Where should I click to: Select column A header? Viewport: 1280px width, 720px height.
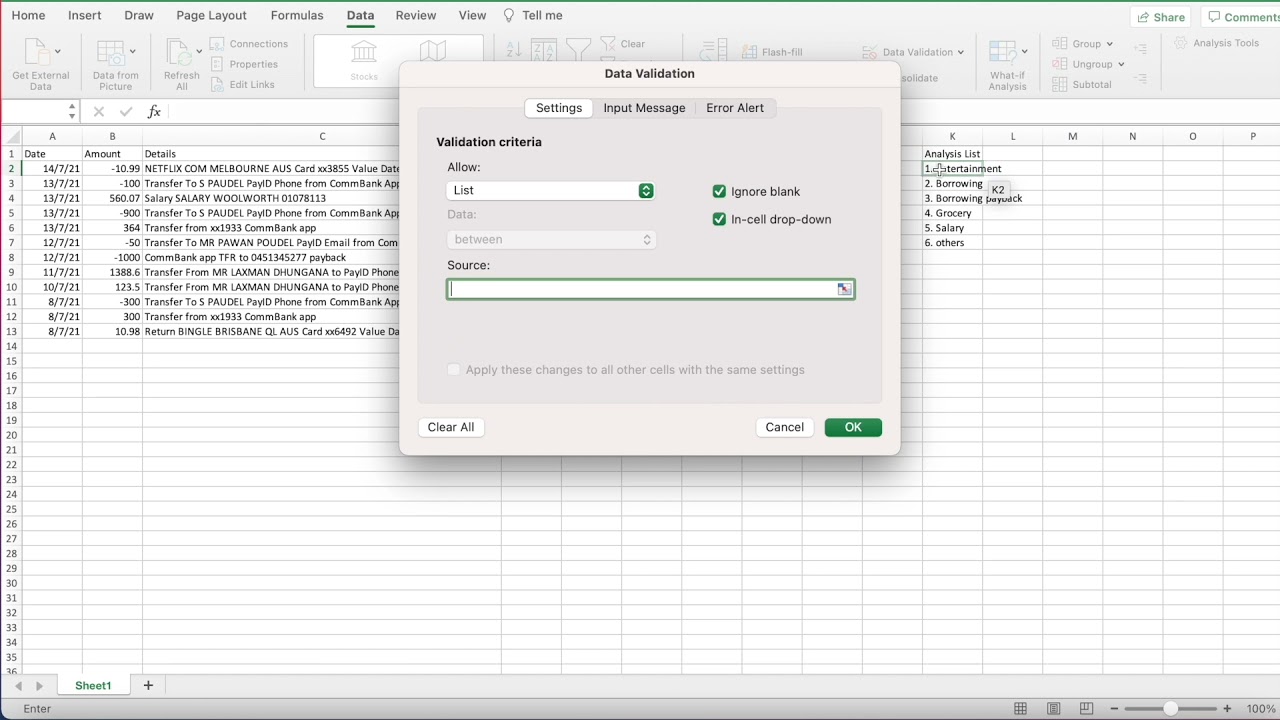coord(52,136)
